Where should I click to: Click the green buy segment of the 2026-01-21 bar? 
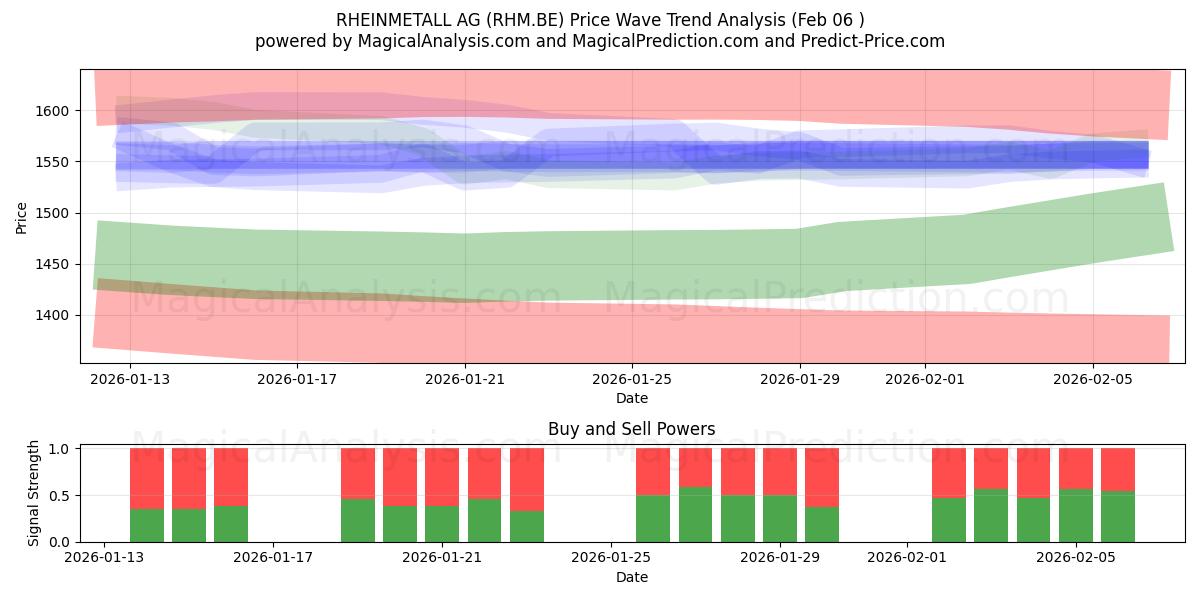point(442,524)
